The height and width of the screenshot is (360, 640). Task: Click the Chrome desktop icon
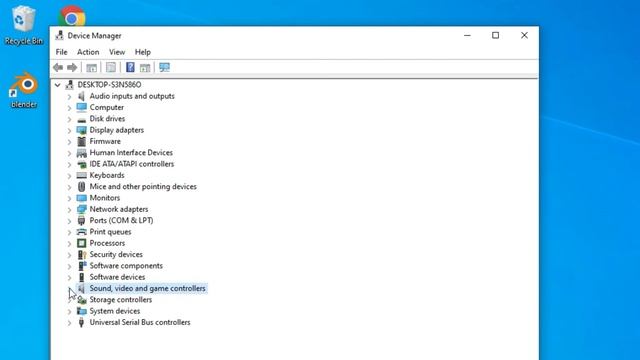(72, 16)
